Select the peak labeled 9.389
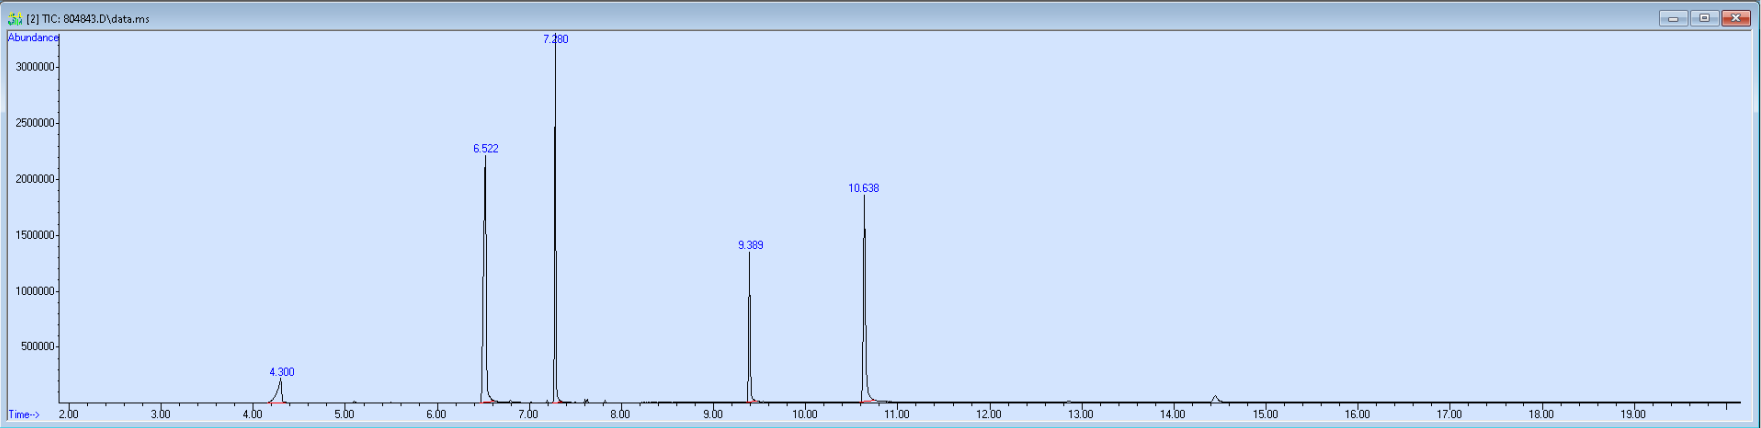Viewport: 1761px width, 428px height. (x=751, y=245)
